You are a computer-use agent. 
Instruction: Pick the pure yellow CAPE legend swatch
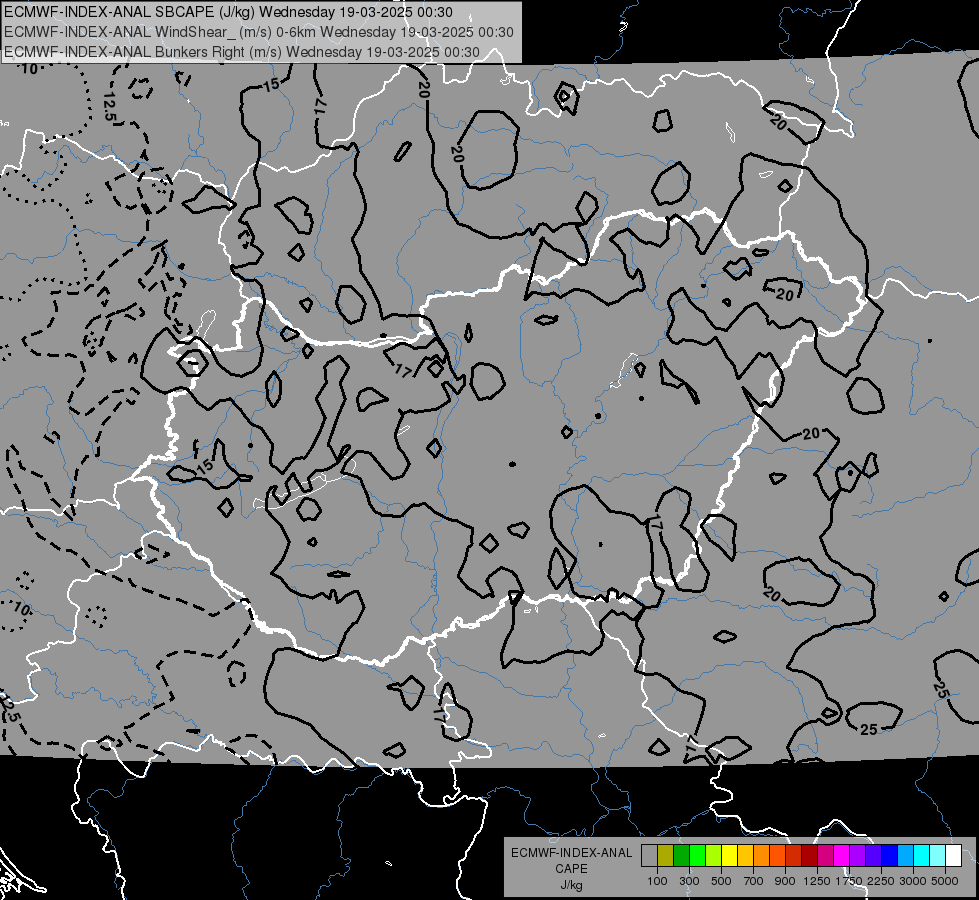coord(729,855)
